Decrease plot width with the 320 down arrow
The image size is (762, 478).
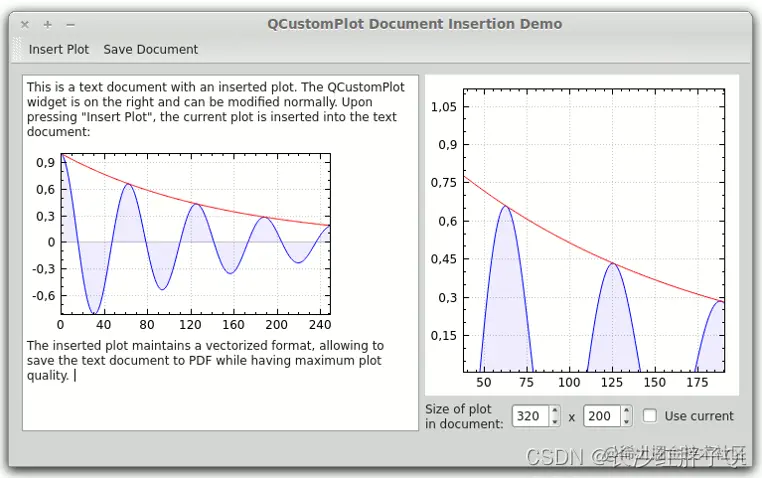tap(555, 421)
